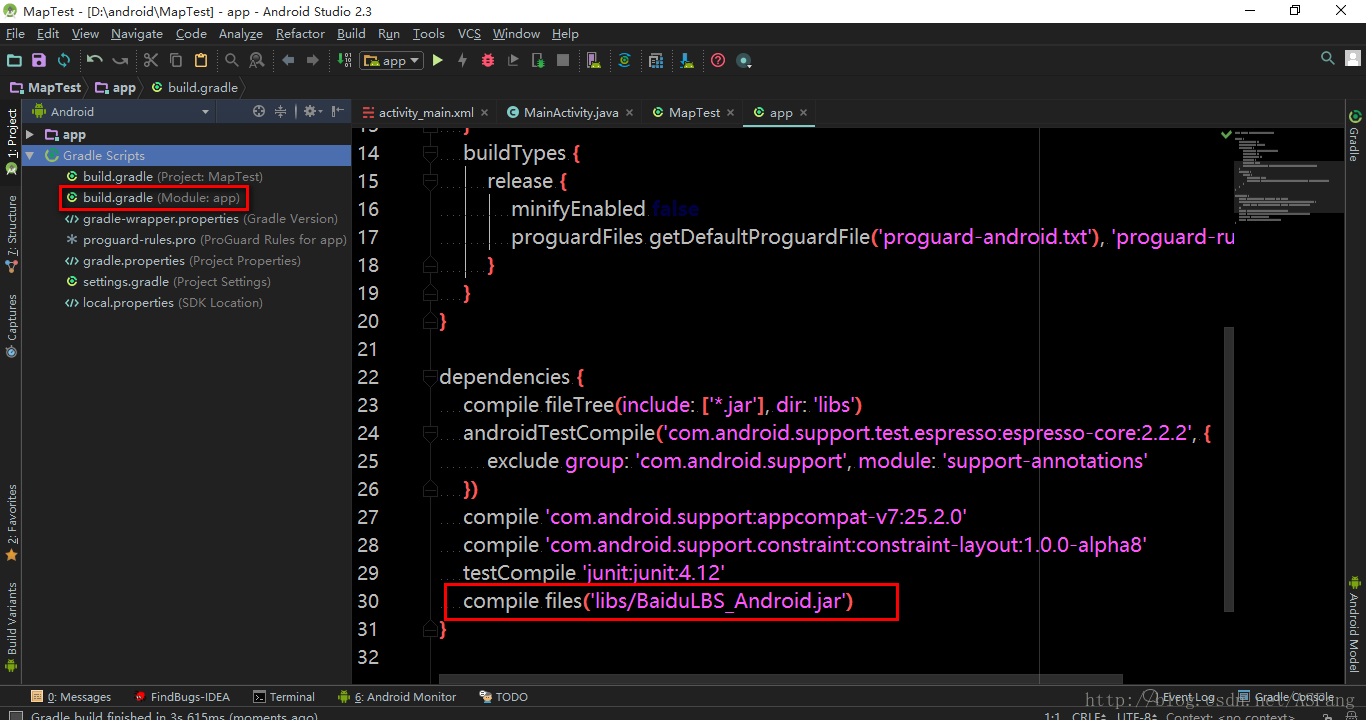Click the Synchronize toolbar icon
This screenshot has width=1366, height=720.
pyautogui.click(x=64, y=60)
